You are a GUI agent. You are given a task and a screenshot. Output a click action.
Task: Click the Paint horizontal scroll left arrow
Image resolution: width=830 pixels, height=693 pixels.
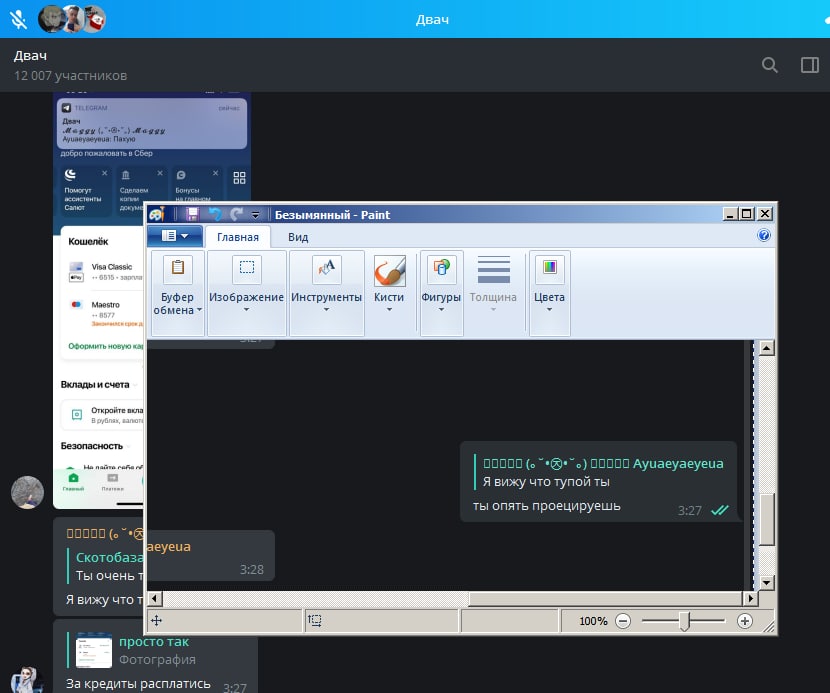(x=155, y=599)
